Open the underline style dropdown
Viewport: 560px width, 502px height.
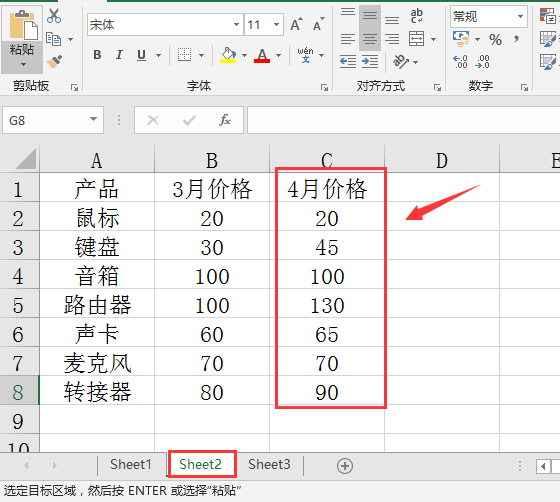point(158,55)
